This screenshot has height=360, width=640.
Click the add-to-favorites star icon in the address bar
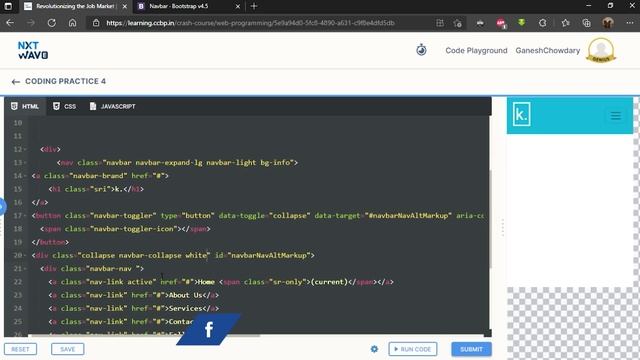(x=458, y=23)
